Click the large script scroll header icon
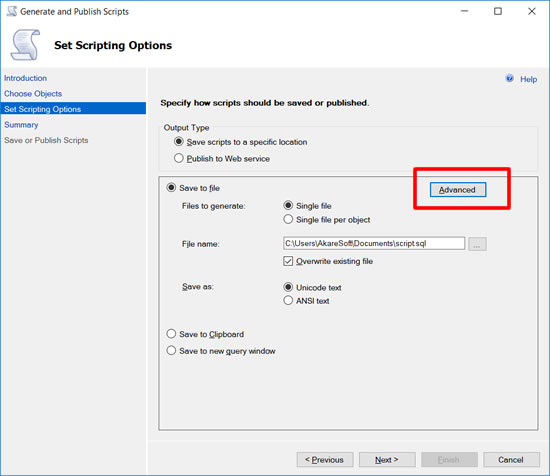This screenshot has width=550, height=476. tap(25, 45)
